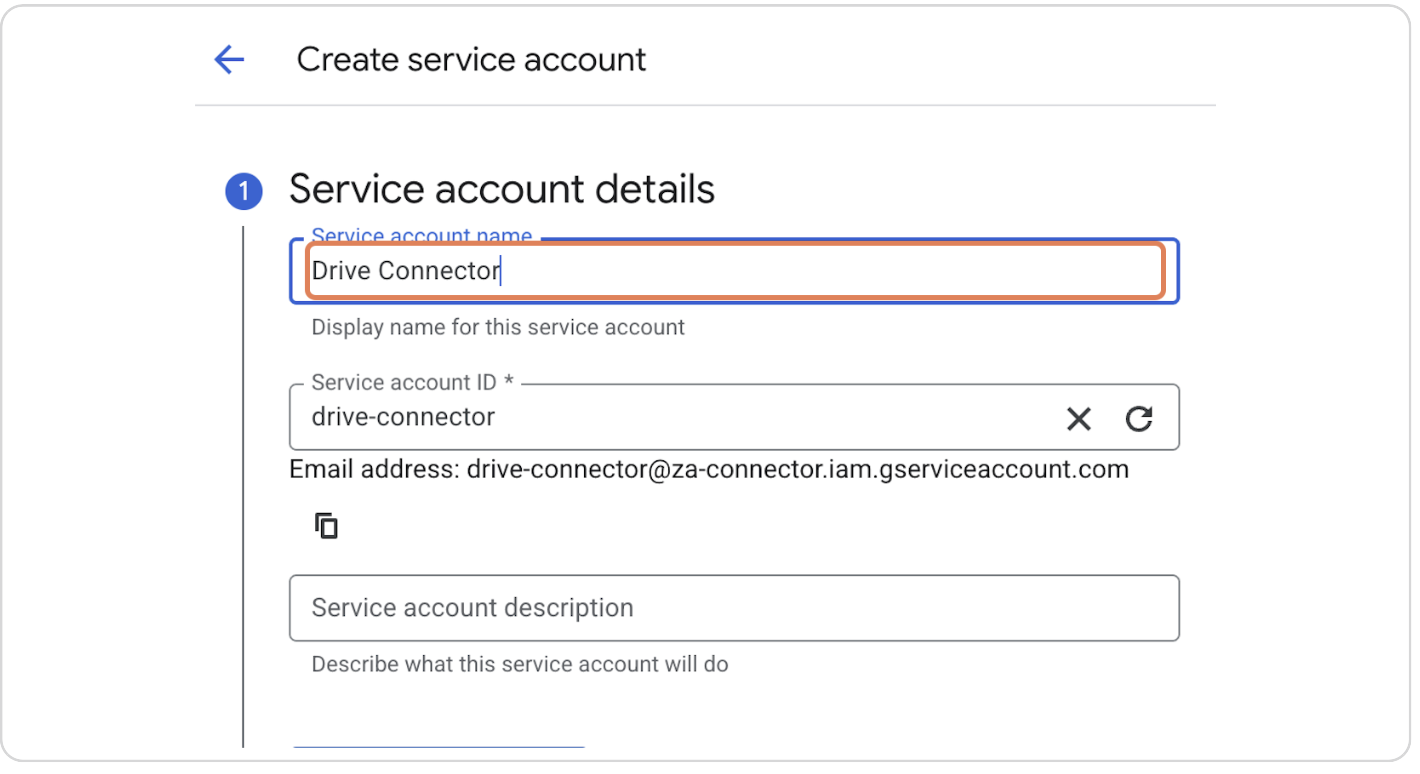Image resolution: width=1420 pixels, height=774 pixels.
Task: Copy the service account email address
Action: 326,524
